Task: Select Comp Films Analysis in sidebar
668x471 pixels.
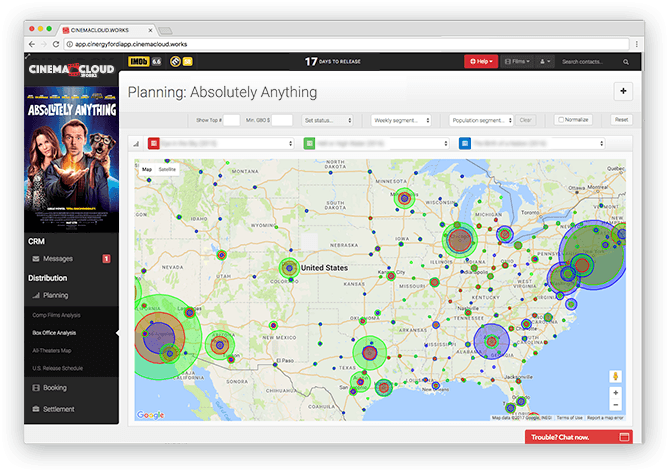Action: pyautogui.click(x=55, y=315)
